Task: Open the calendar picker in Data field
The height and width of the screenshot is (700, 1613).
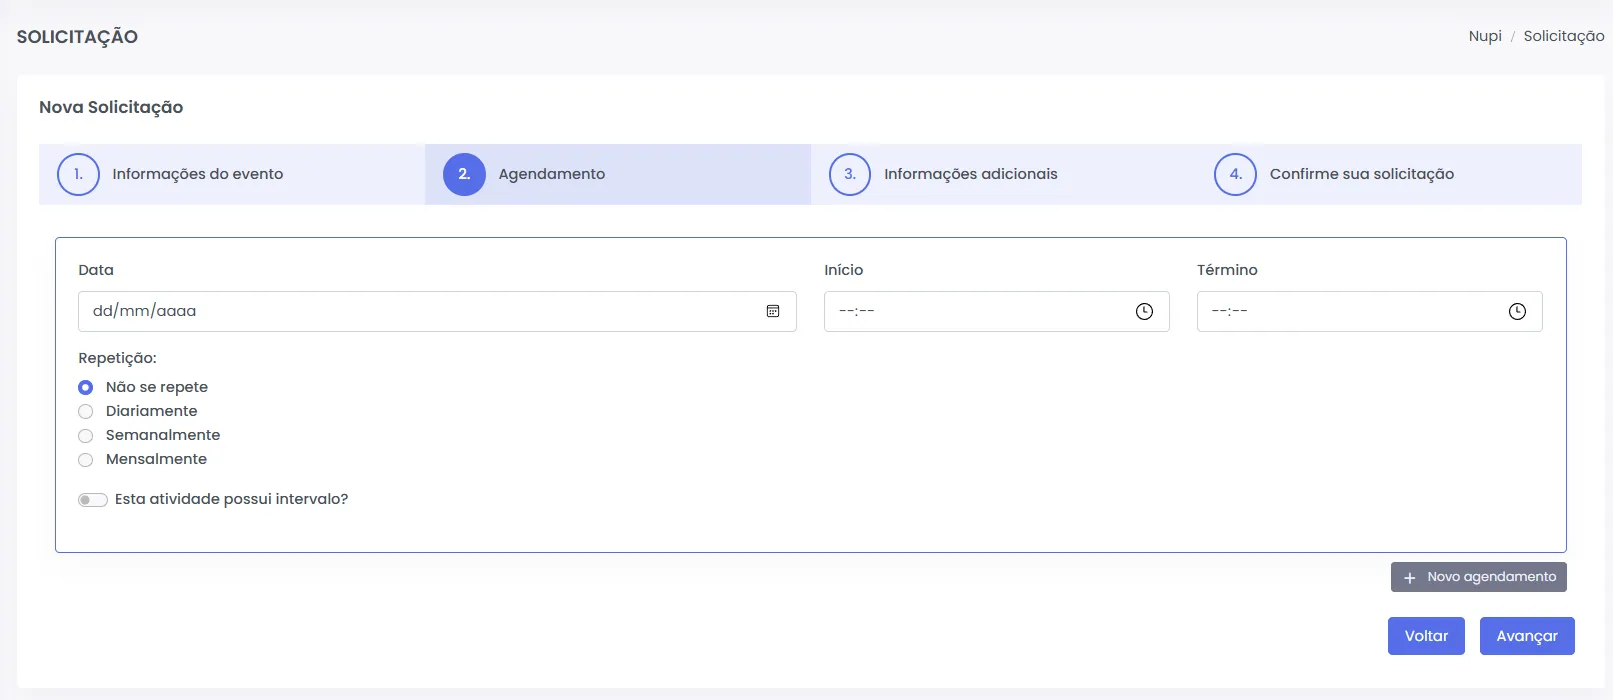Action: click(773, 311)
